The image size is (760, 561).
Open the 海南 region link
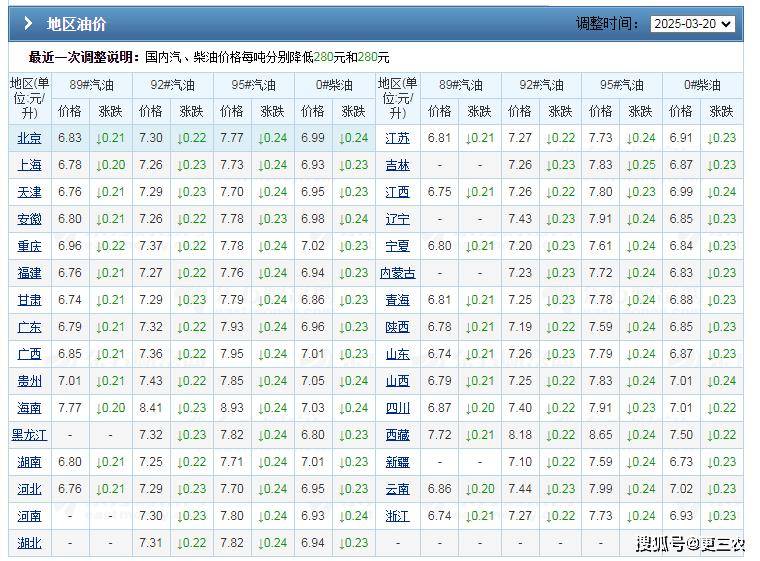coord(30,408)
